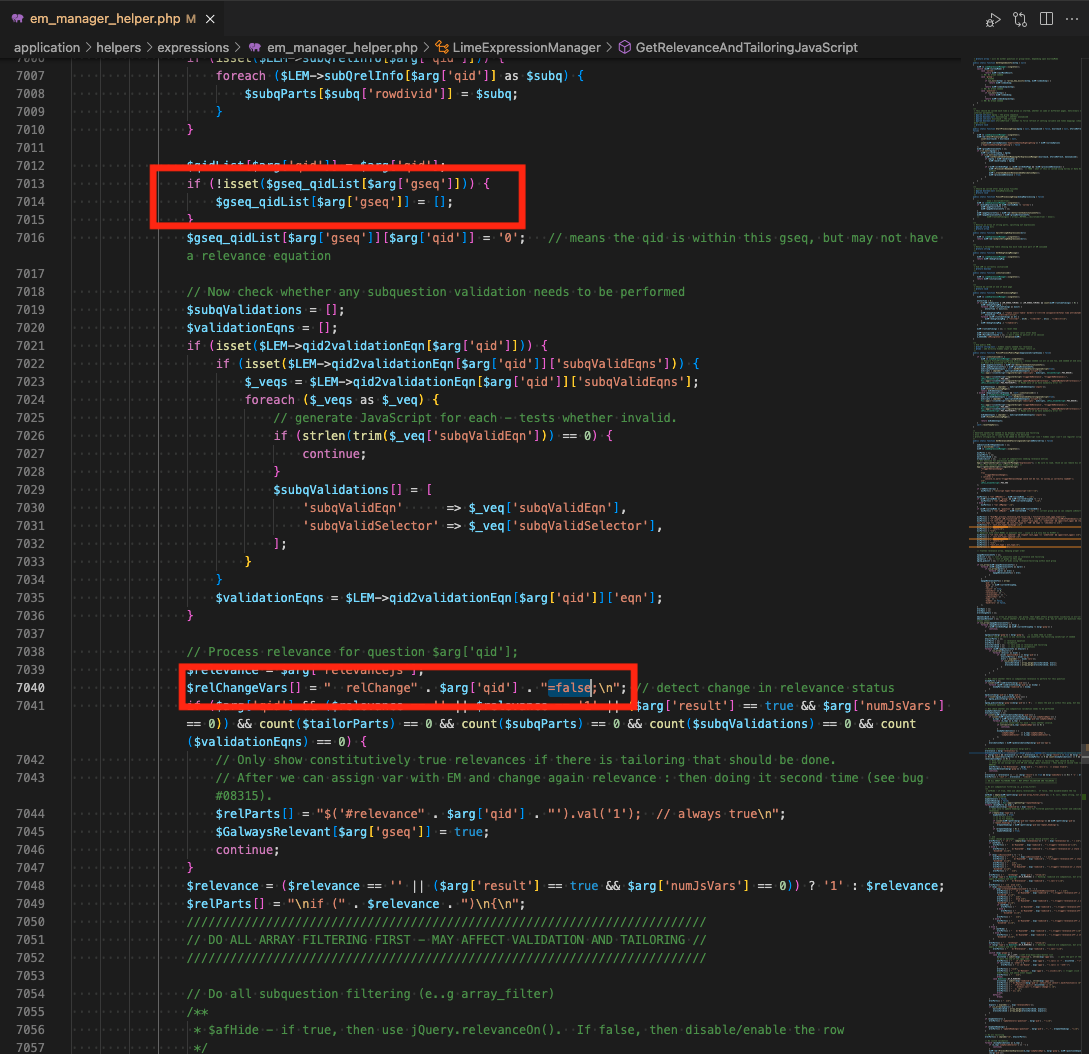Click the GetRelevanceAndTailoringJavaScript method cube icon

coord(624,47)
